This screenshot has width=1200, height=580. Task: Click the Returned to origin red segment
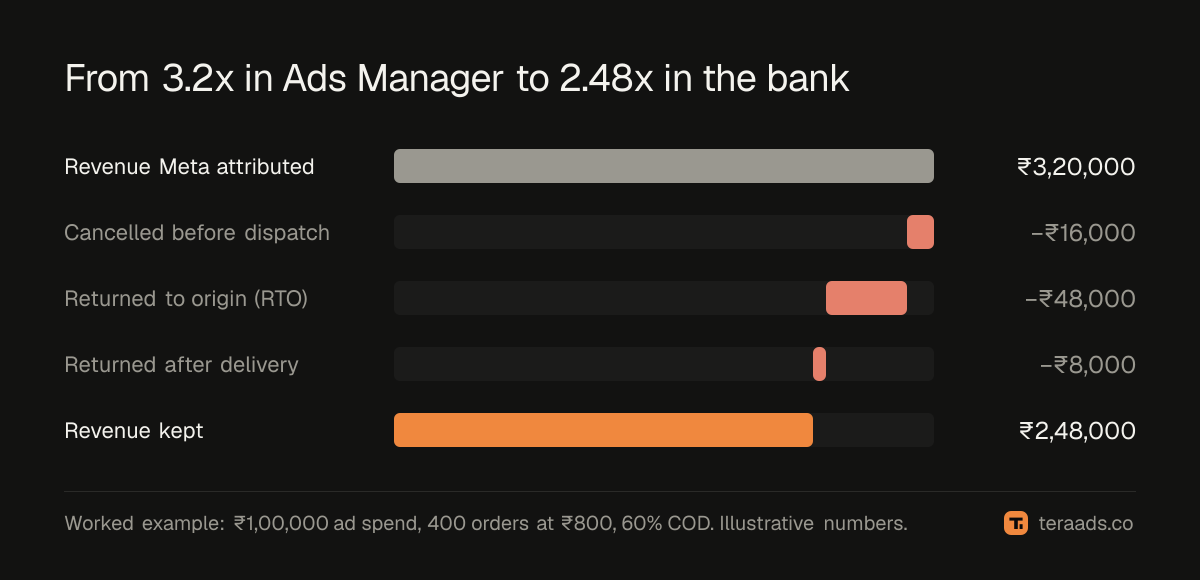coord(866,298)
